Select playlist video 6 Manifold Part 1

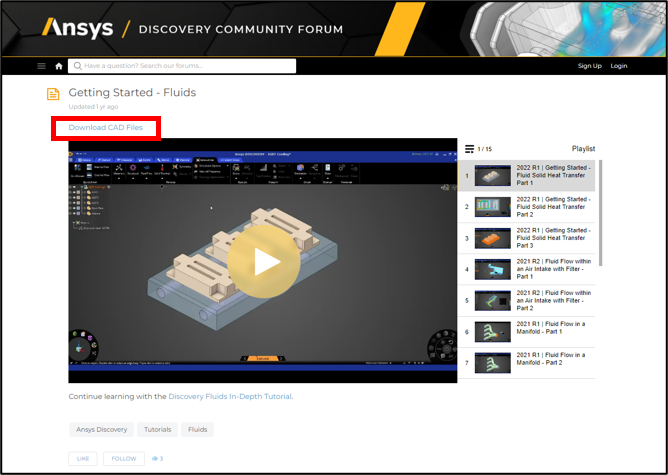pos(526,332)
